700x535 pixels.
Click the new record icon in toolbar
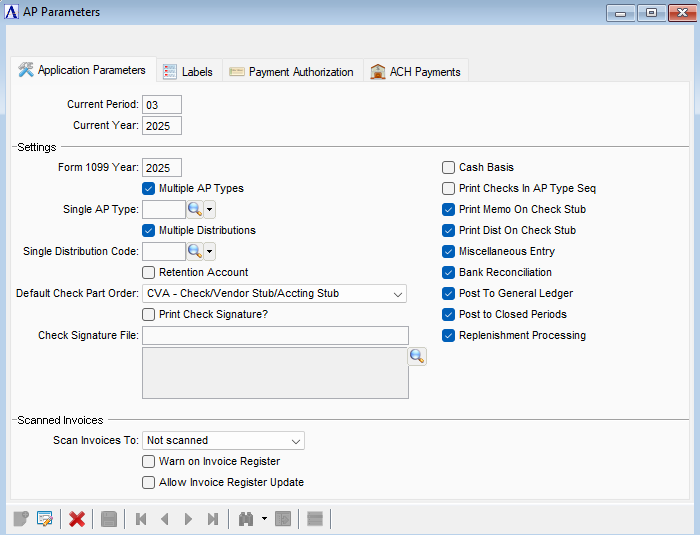click(x=20, y=519)
